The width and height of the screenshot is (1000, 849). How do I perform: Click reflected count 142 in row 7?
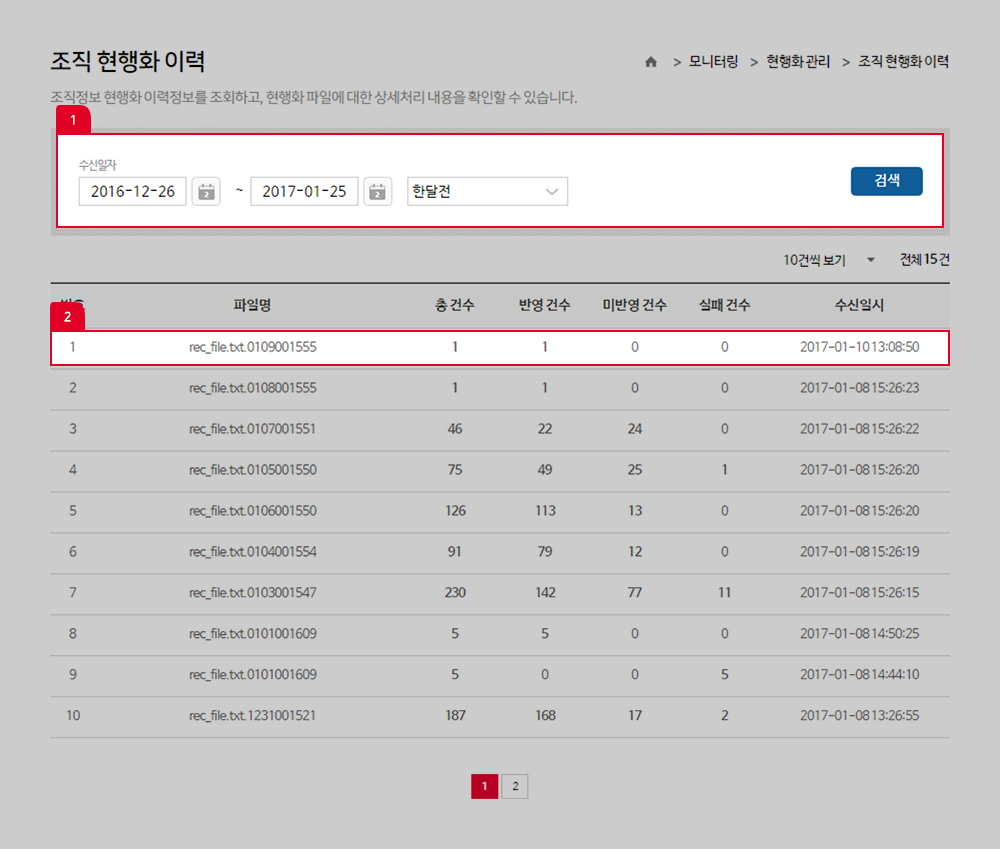click(x=545, y=593)
